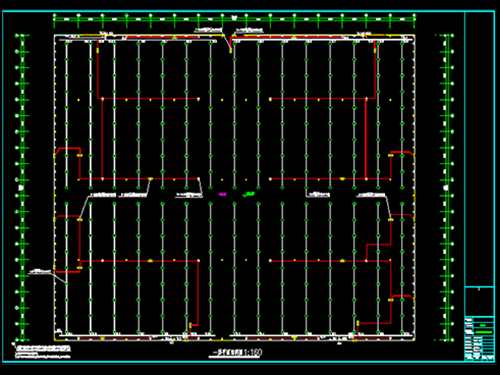500x375 pixels.
Task: Click the notes text block at bottom left
Action: (x=43, y=352)
